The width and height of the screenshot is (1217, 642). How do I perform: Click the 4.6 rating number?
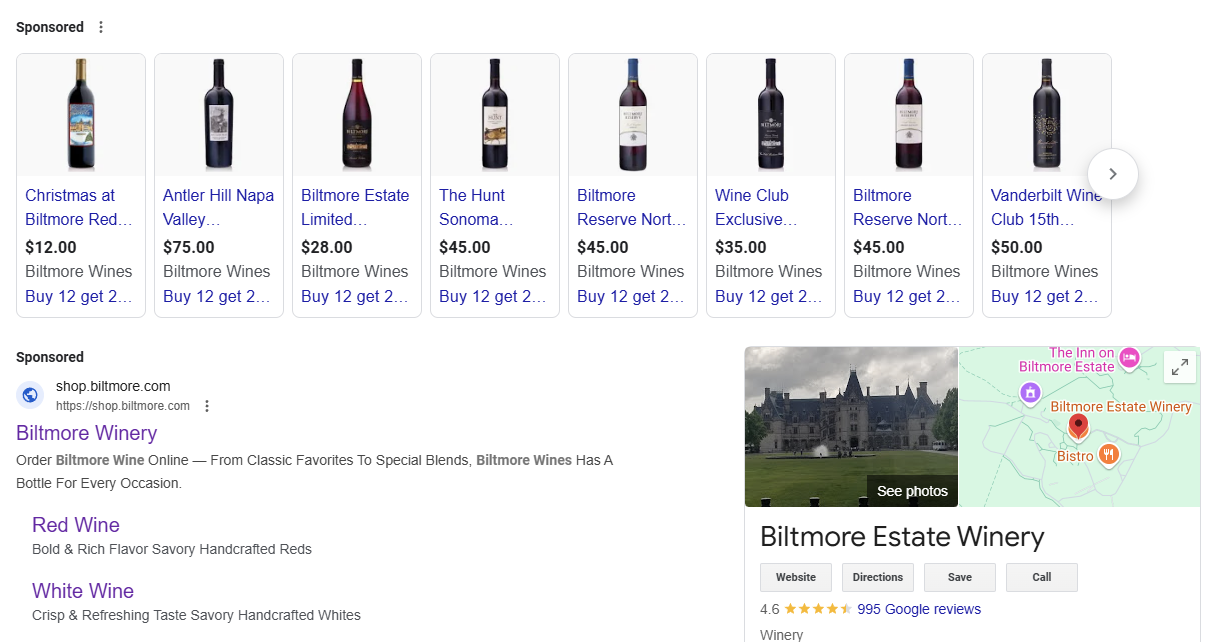pos(770,609)
